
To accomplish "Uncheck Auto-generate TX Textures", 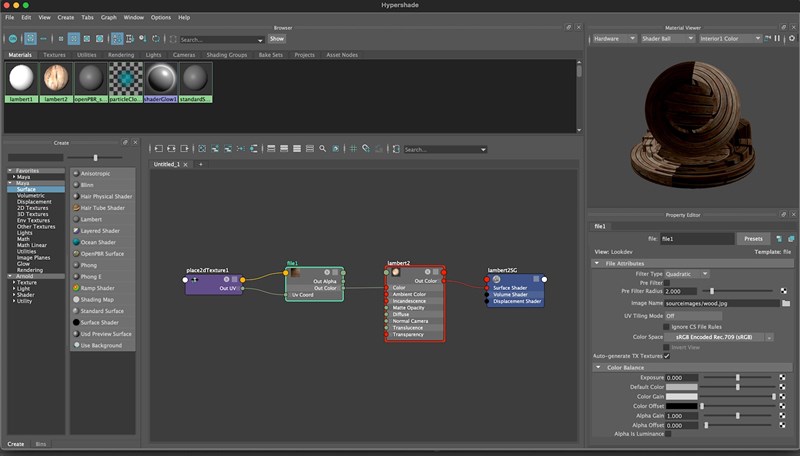I will [667, 356].
